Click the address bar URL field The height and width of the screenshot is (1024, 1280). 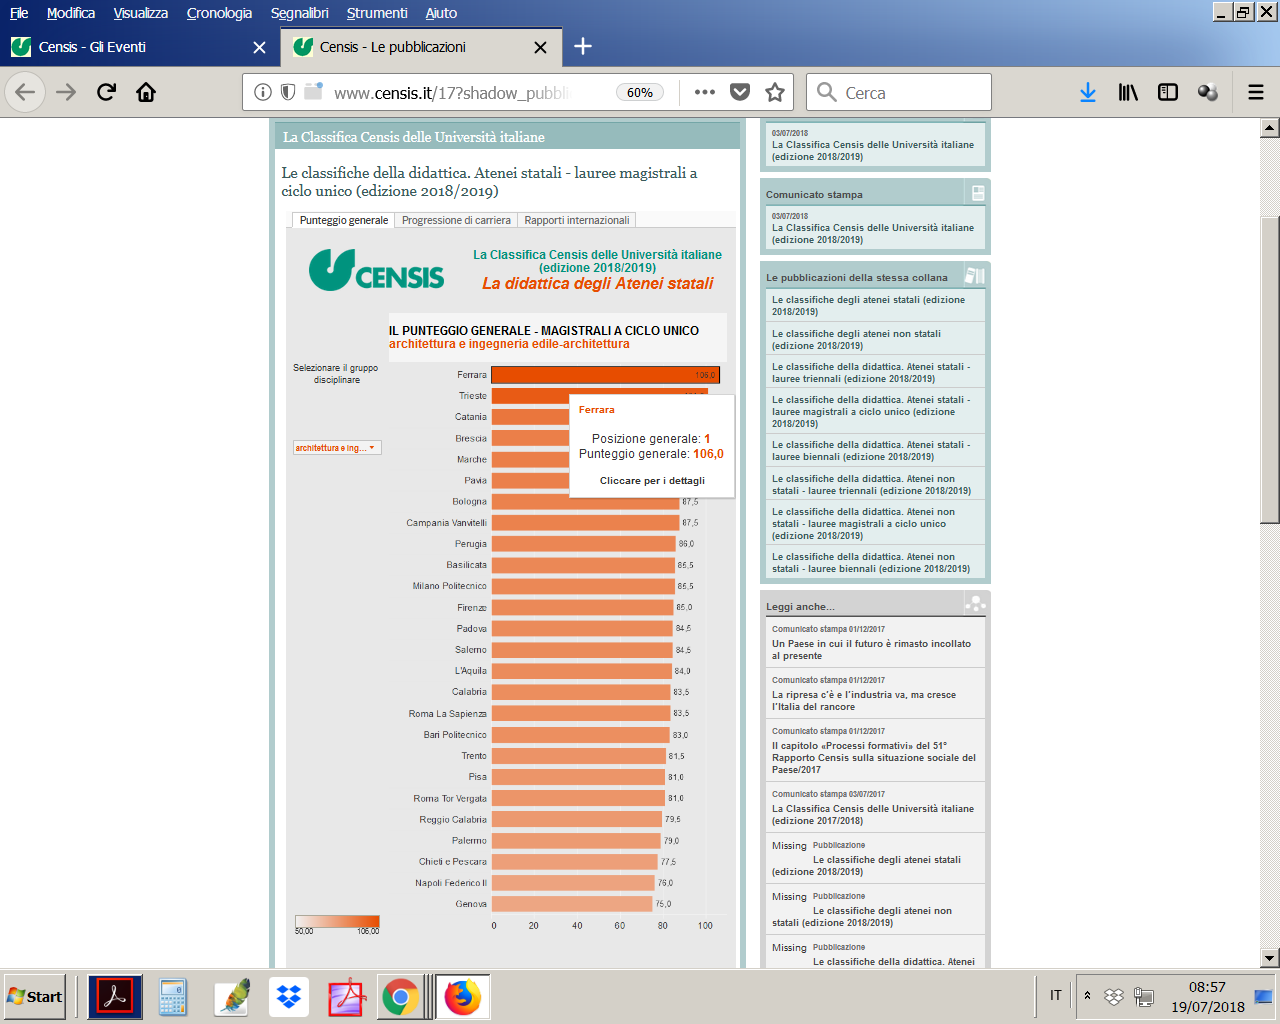(x=450, y=92)
